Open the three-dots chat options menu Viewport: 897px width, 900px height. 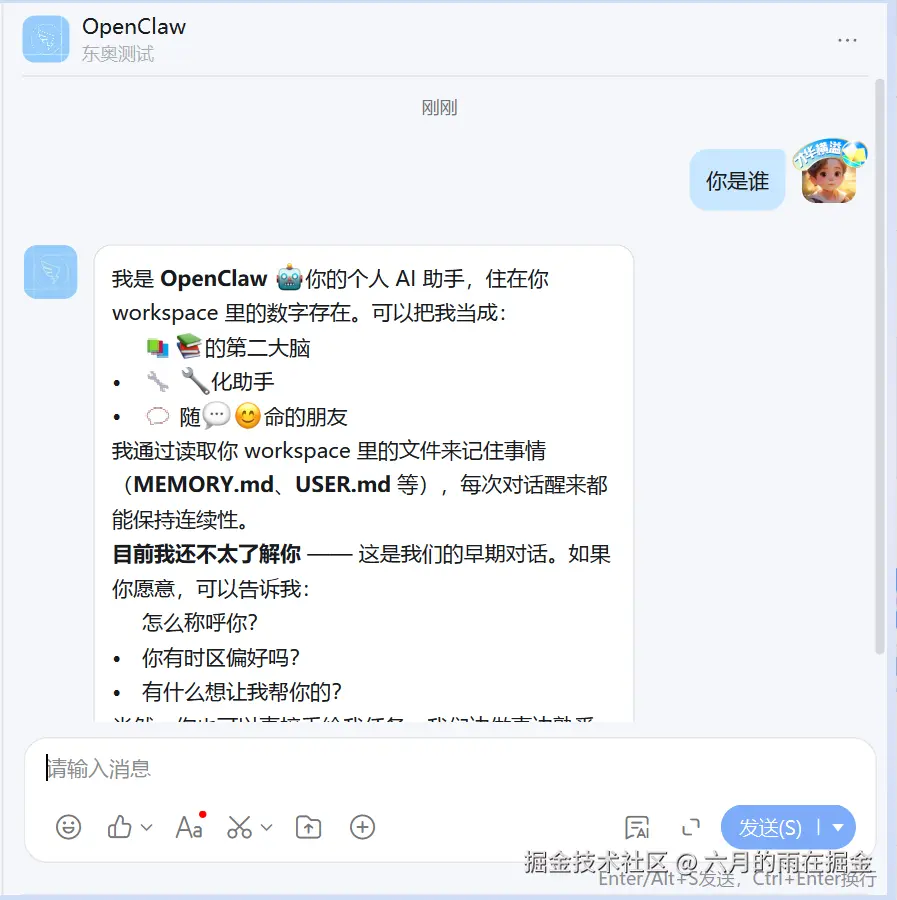point(847,40)
